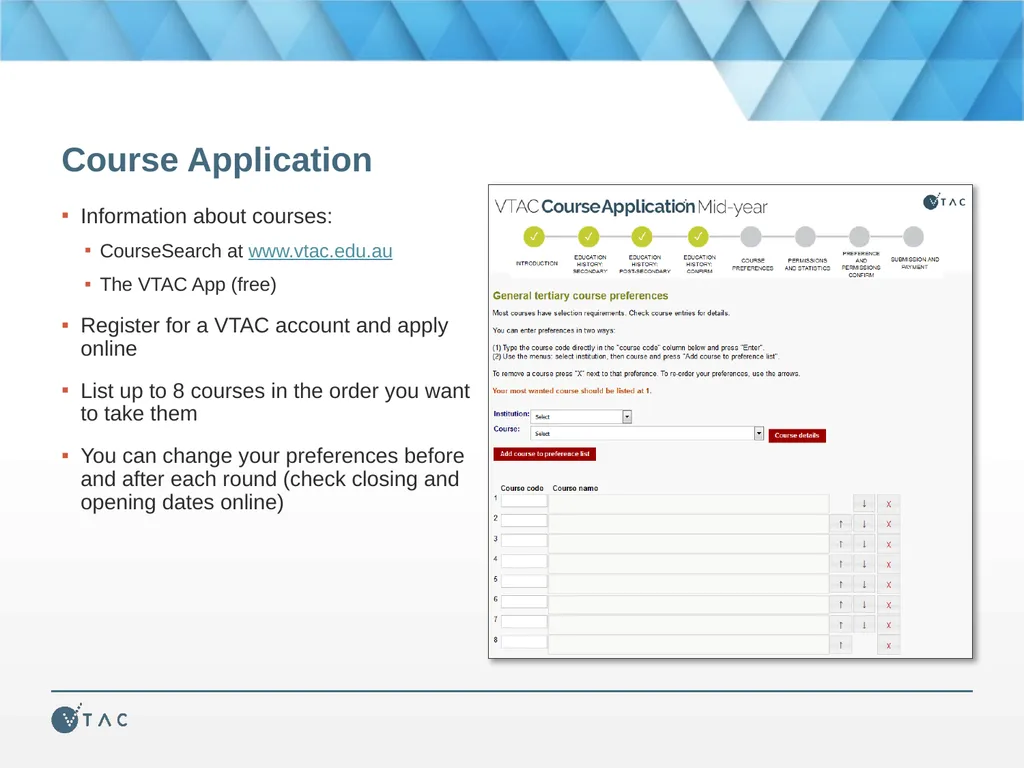1024x768 pixels.
Task: Remove preference 3 with the X
Action: coord(888,544)
